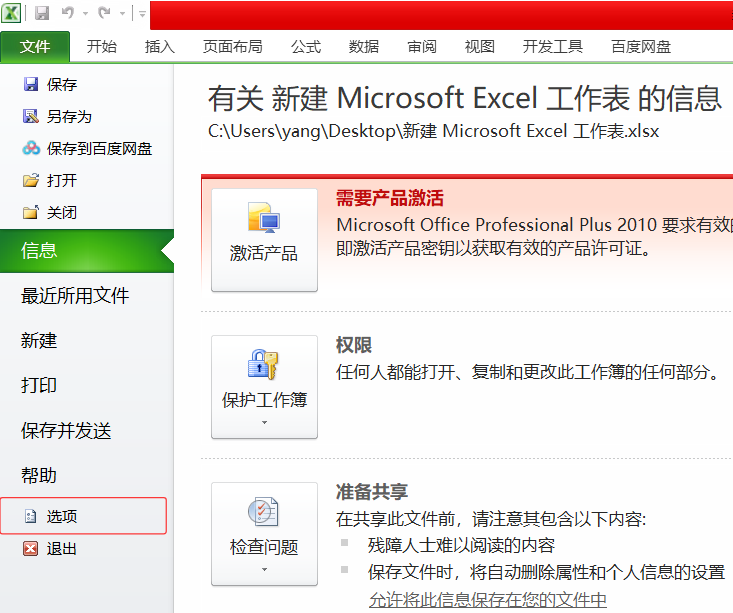Image resolution: width=733 pixels, height=613 pixels.
Task: Go to the 数据 ribbon tab
Action: [364, 46]
